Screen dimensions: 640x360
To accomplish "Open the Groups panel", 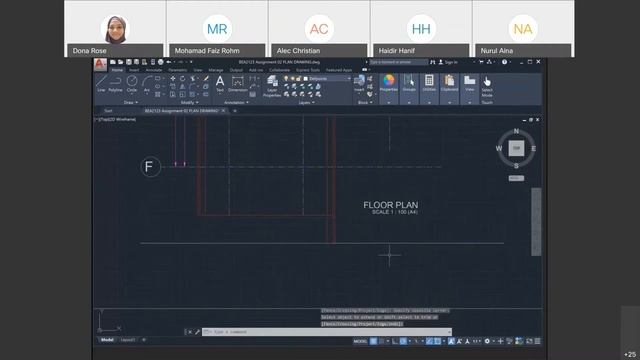I will tap(409, 83).
